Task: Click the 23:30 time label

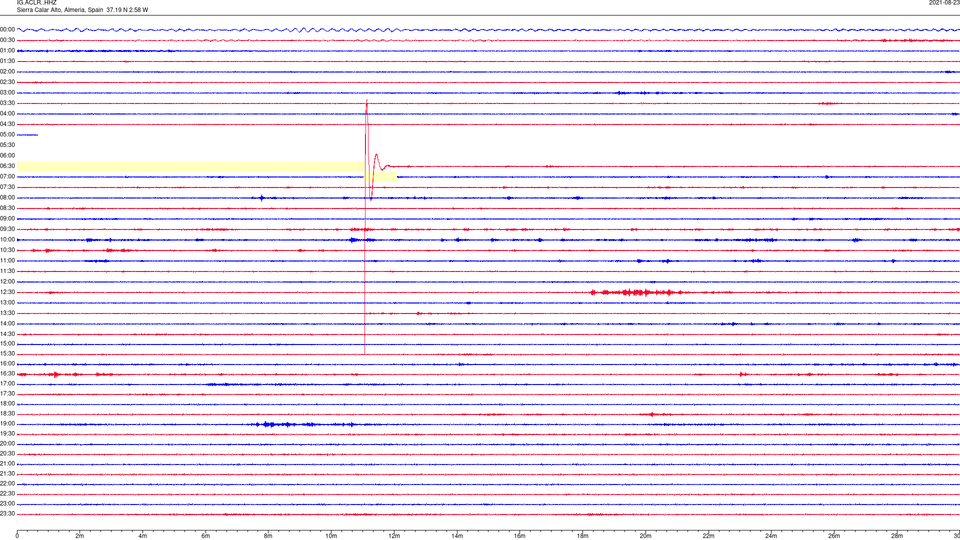Action: (7, 514)
